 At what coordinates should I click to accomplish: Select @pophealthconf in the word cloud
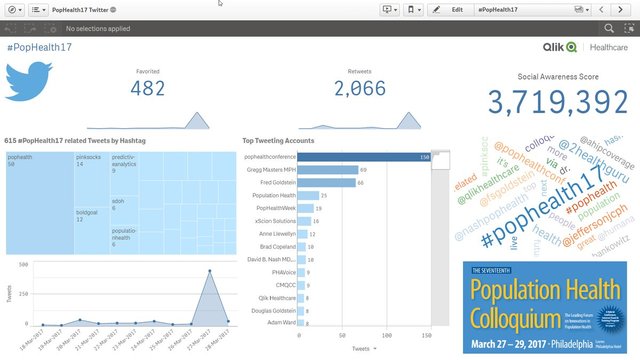(530, 163)
